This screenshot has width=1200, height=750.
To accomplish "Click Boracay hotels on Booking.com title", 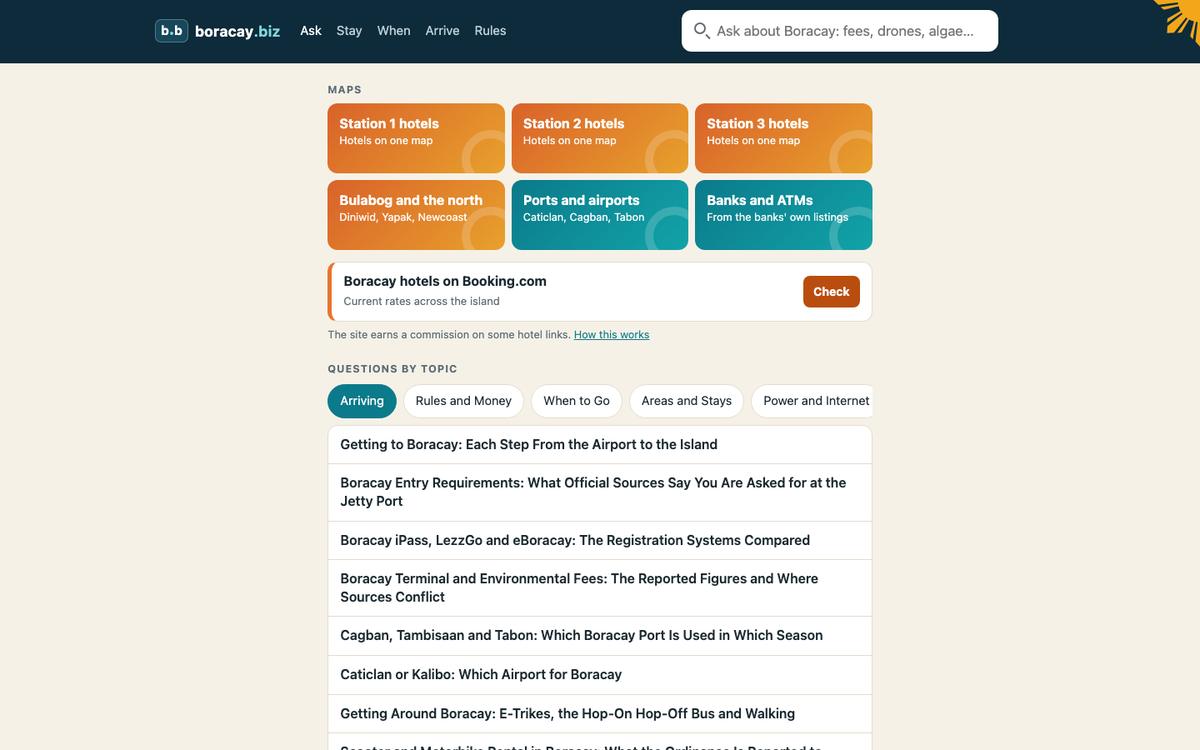I will [445, 281].
